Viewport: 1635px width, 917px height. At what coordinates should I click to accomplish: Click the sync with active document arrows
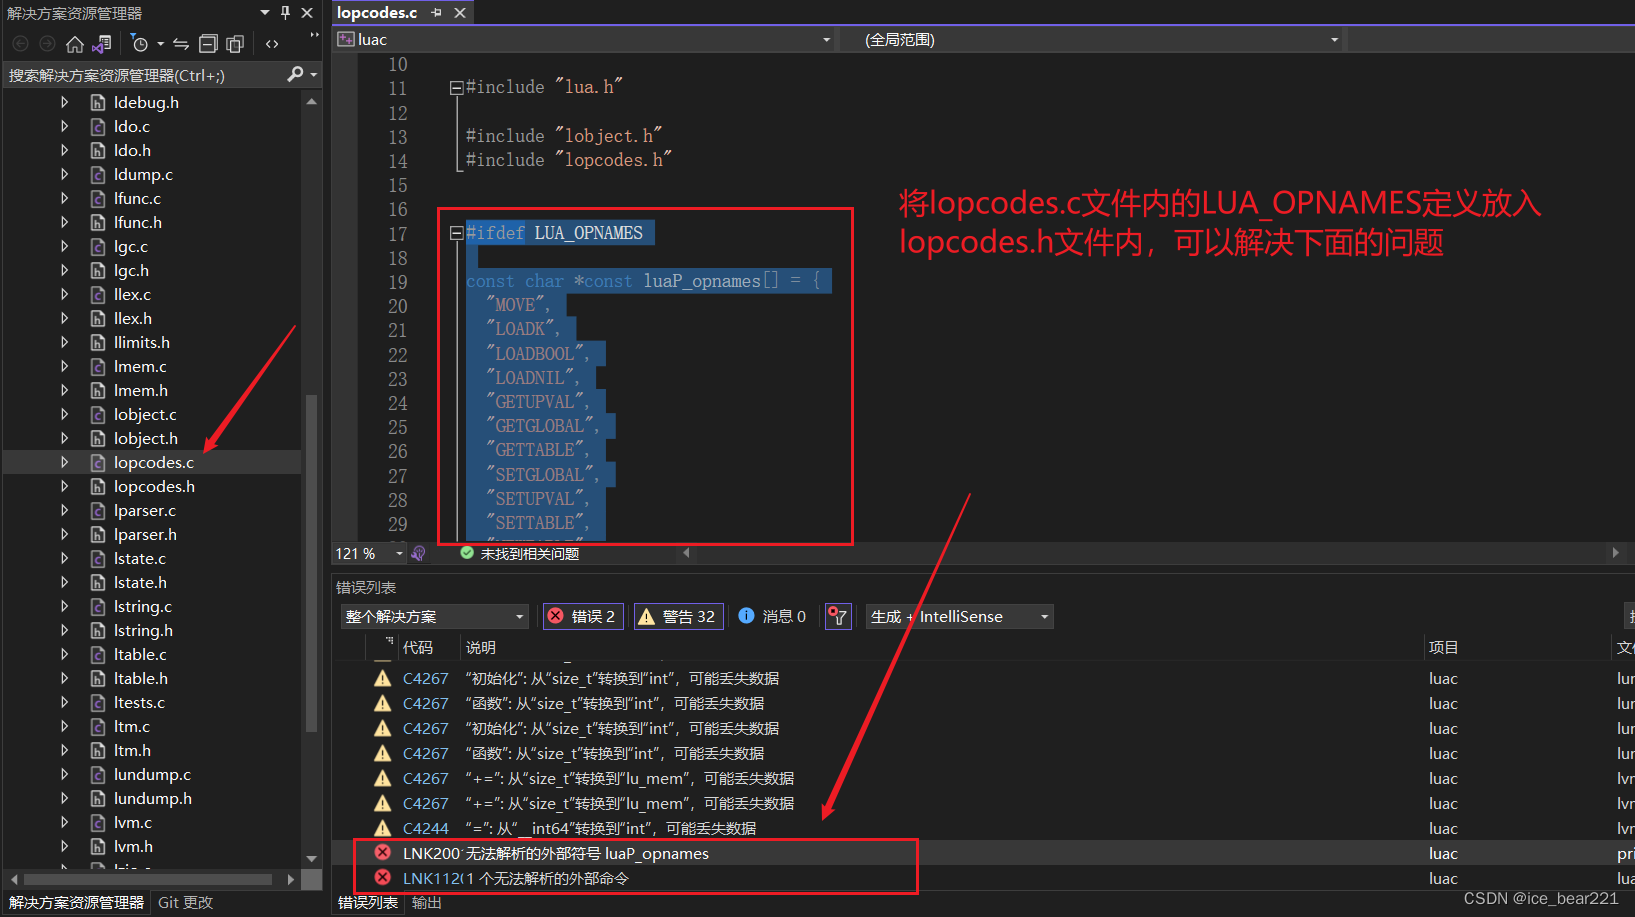[x=181, y=44]
